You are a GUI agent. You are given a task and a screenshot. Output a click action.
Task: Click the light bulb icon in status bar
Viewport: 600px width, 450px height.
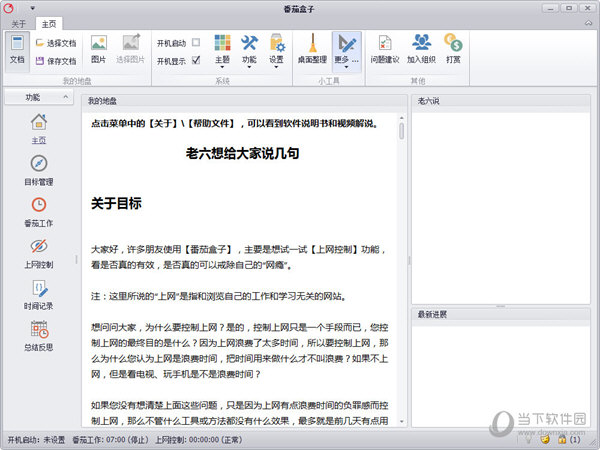528,440
